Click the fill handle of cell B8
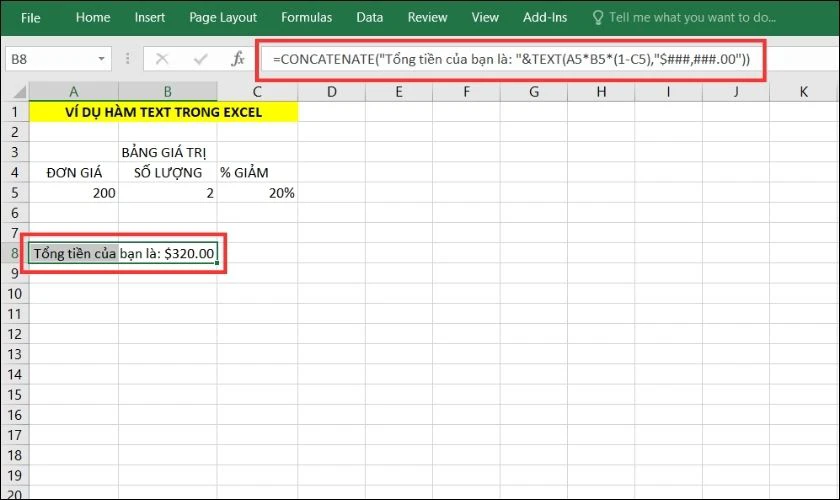The image size is (840, 500). [217, 263]
